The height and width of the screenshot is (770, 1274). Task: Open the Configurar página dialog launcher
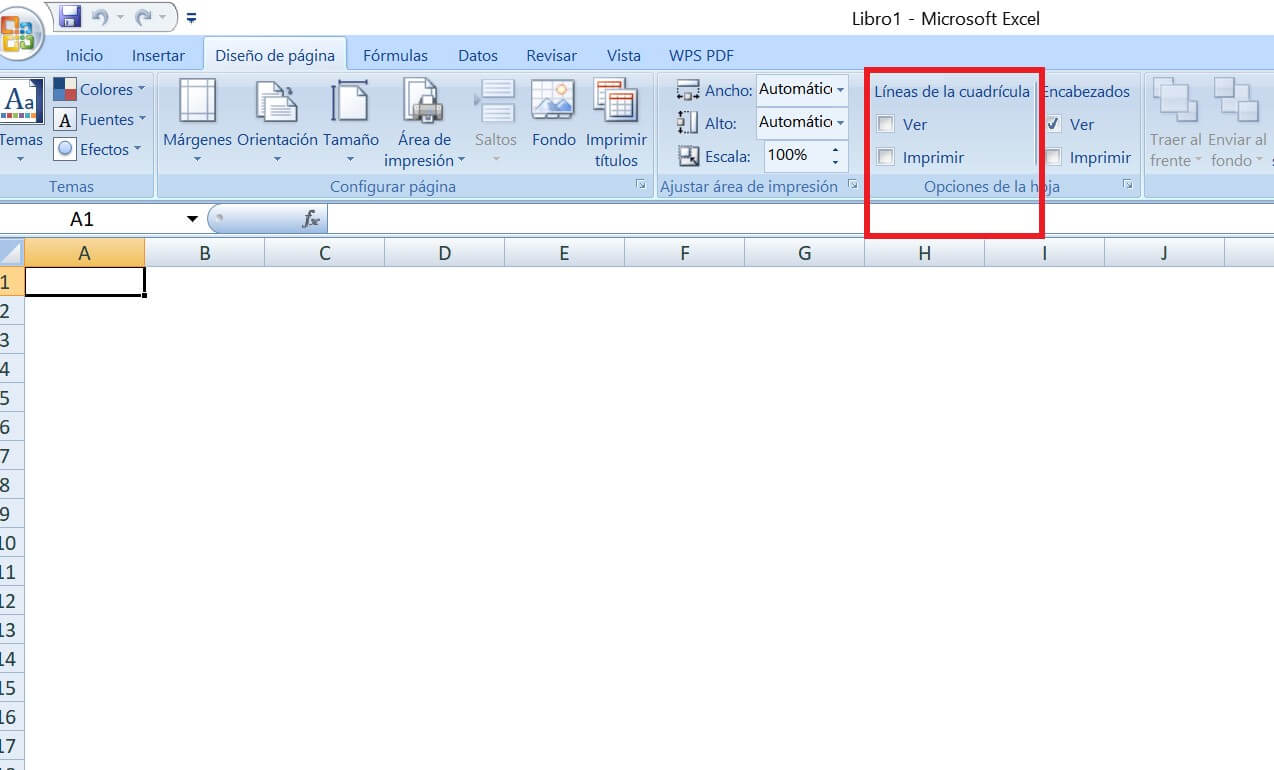tap(641, 185)
